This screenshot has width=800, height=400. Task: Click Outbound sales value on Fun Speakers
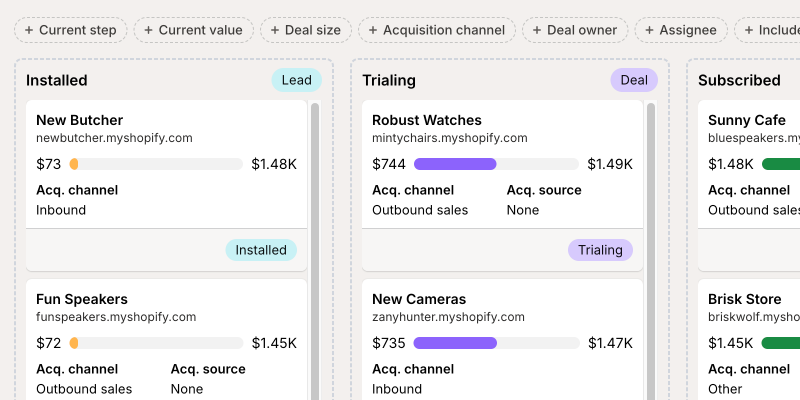(x=84, y=389)
